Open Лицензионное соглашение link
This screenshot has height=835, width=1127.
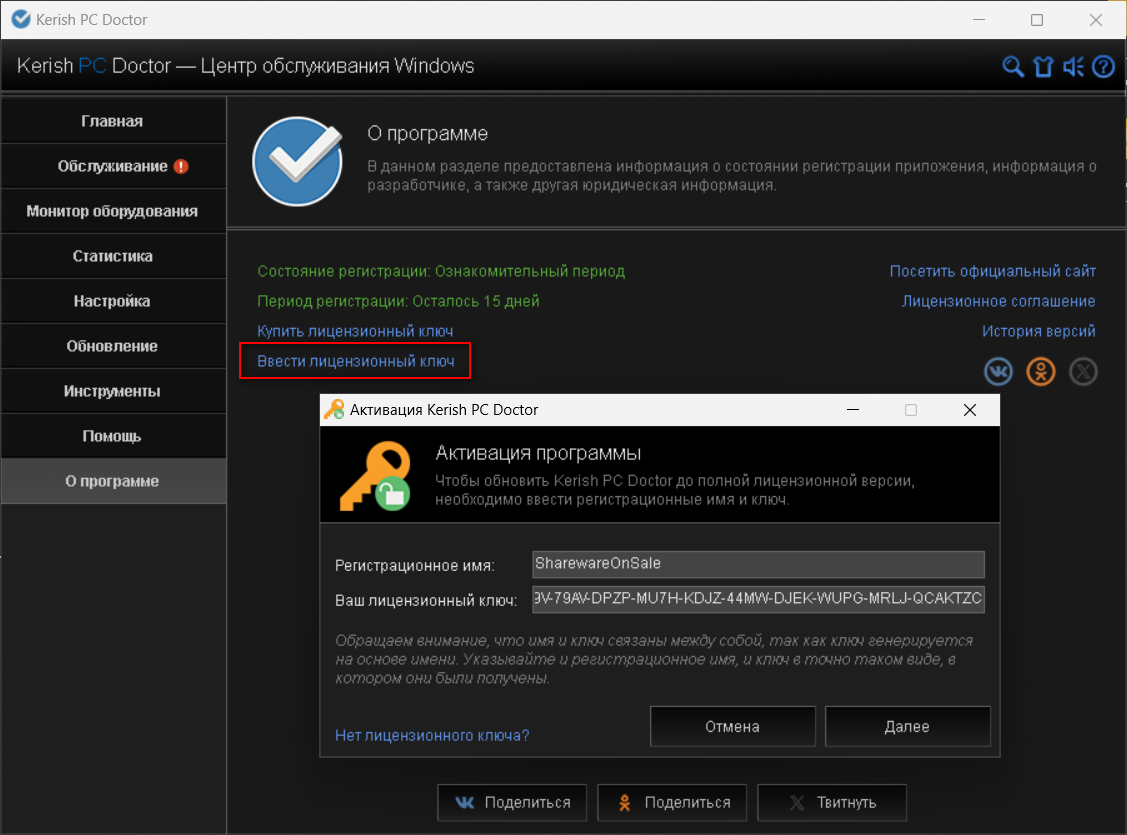point(998,301)
